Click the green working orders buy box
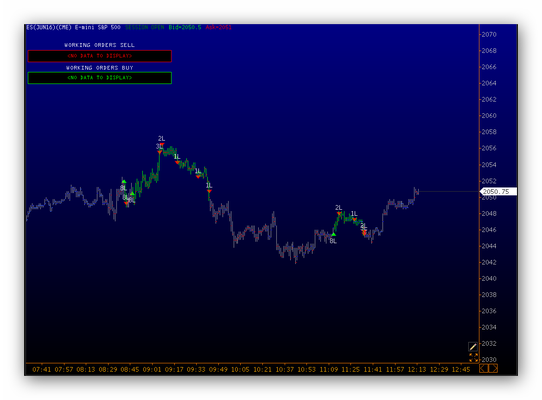The image size is (542, 400). click(100, 78)
